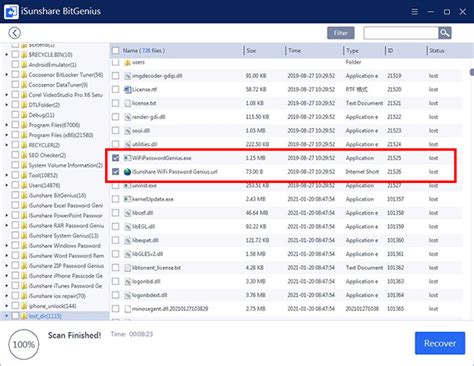Select the AndroidEmulator(1) folder
Image resolution: width=474 pixels, height=366 pixels.
click(x=53, y=65)
